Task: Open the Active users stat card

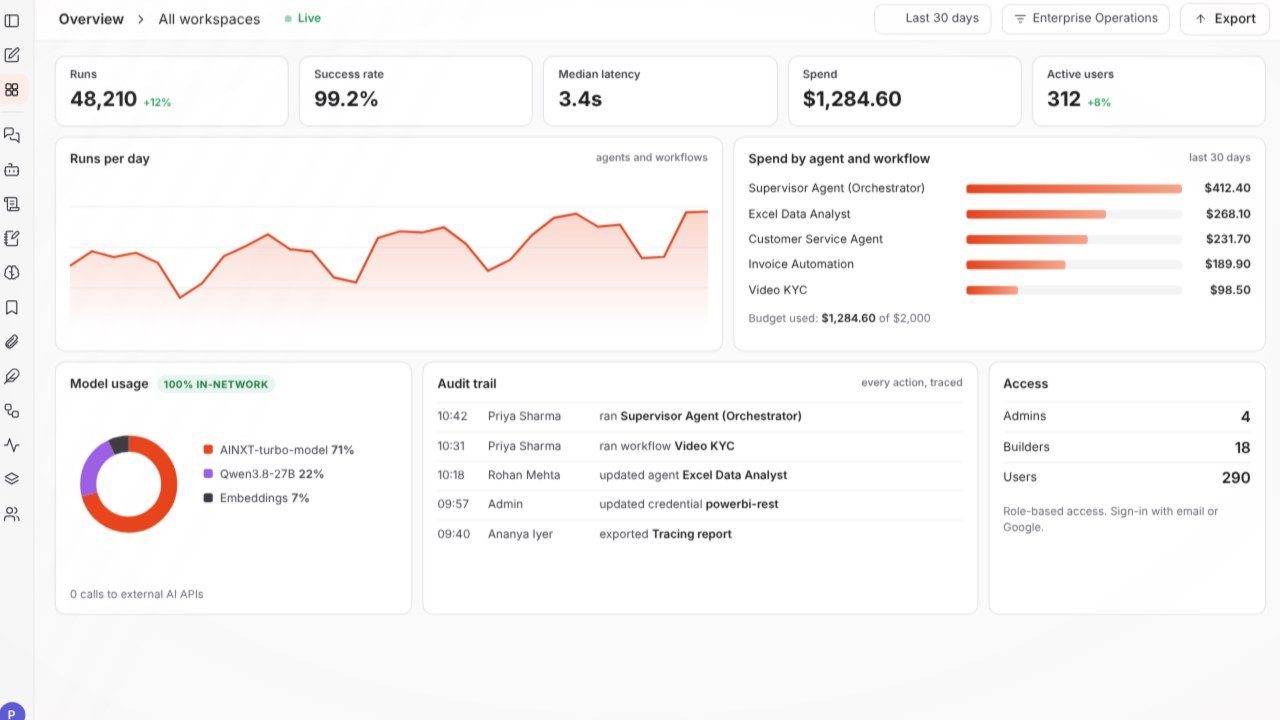Action: [x=1148, y=91]
